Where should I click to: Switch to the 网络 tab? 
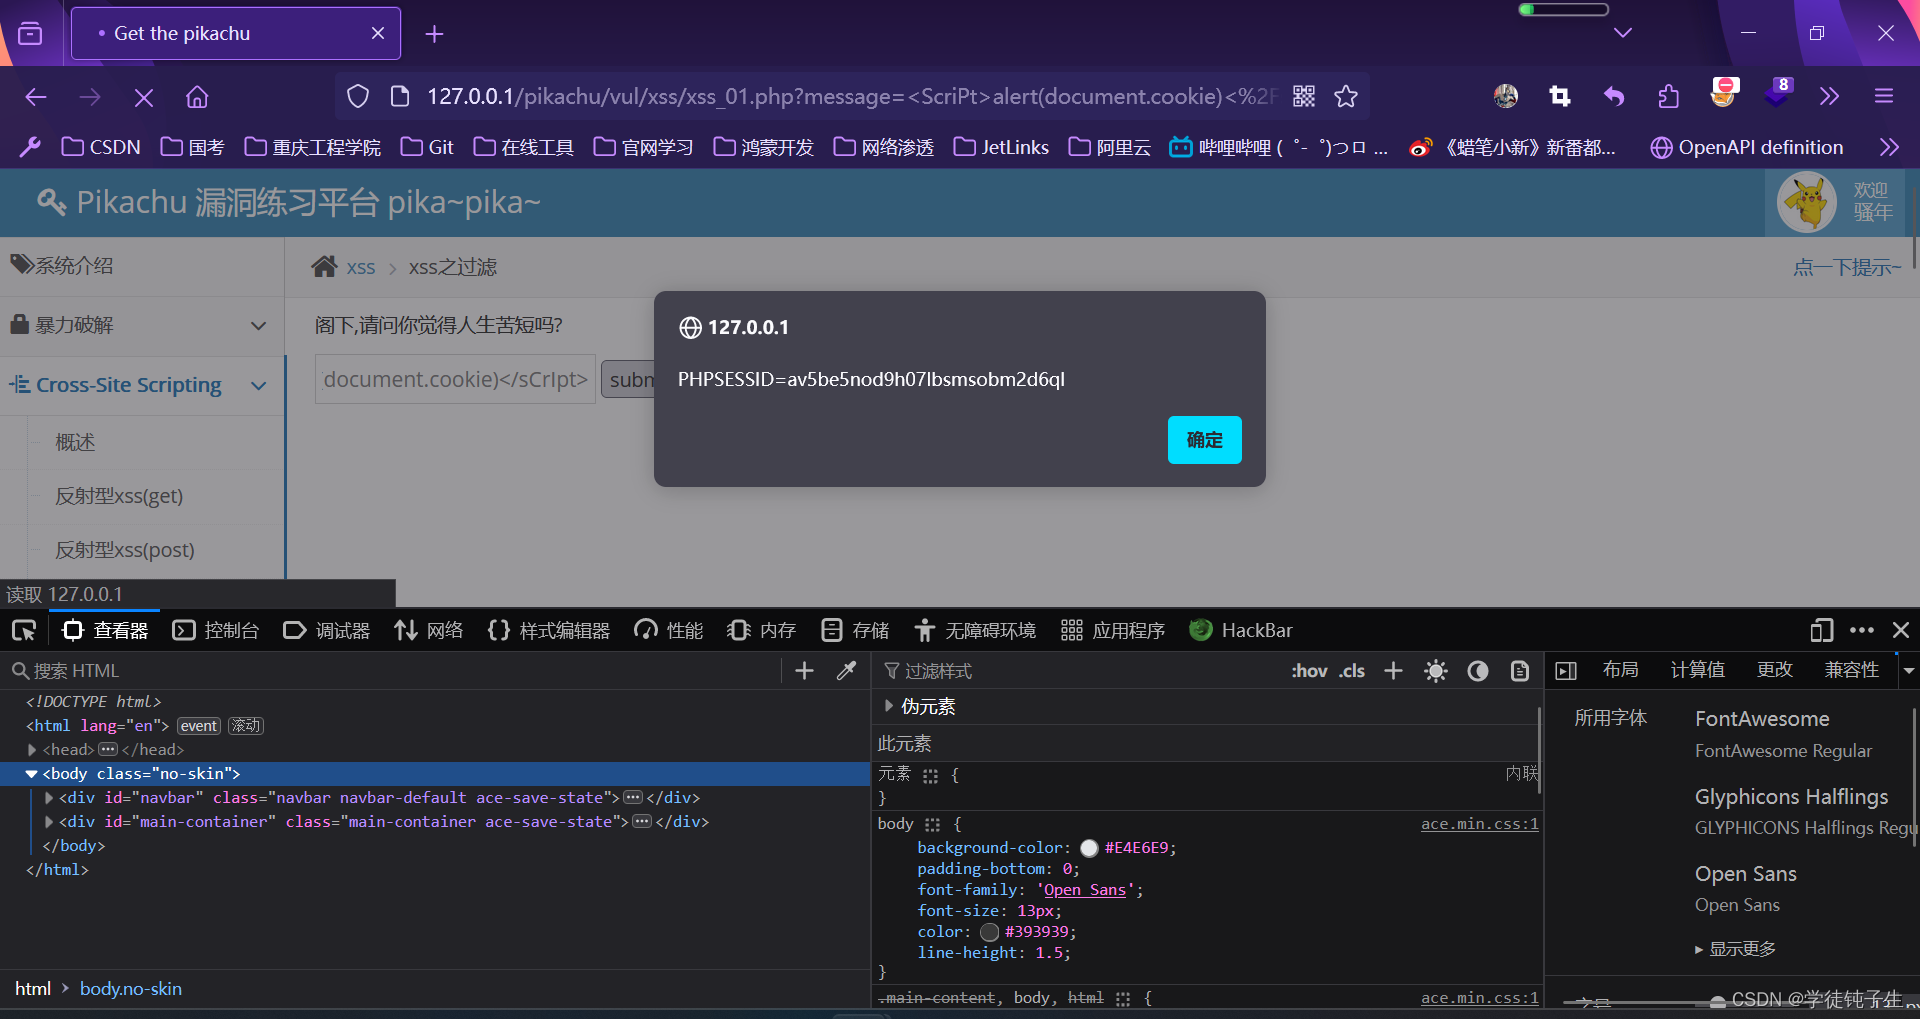click(429, 630)
